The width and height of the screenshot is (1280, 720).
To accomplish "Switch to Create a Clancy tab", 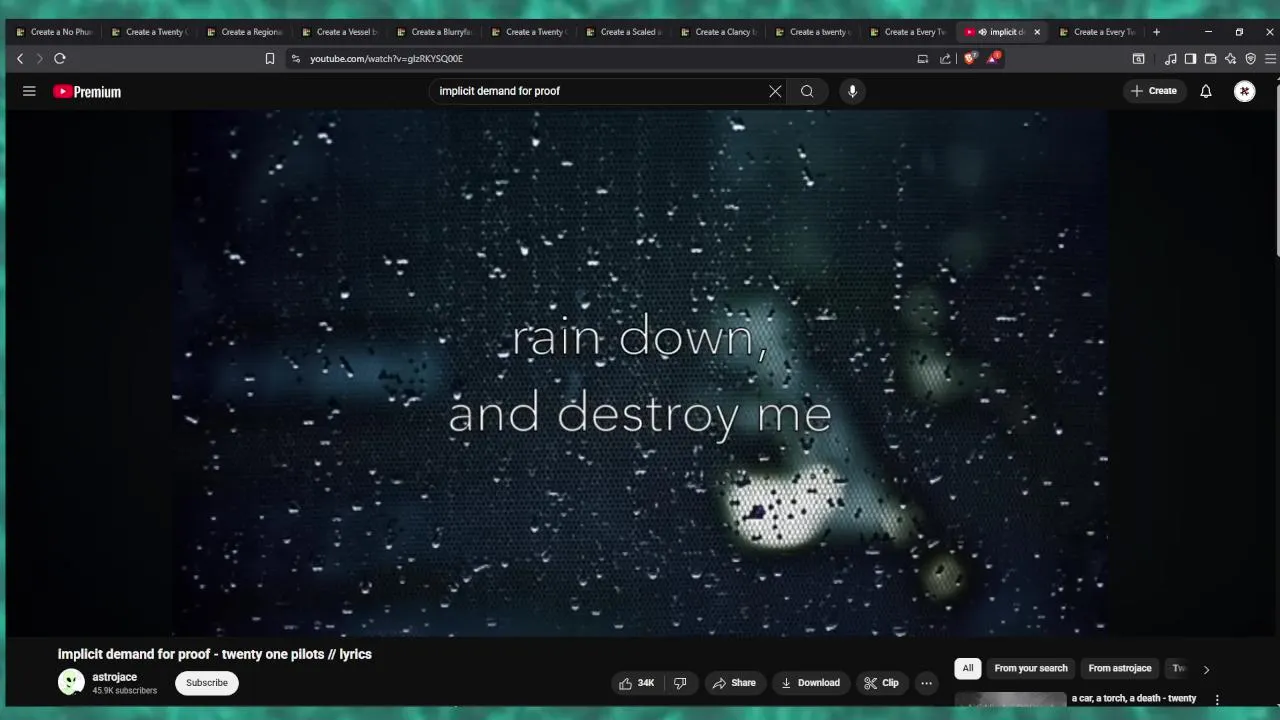I will click(718, 32).
